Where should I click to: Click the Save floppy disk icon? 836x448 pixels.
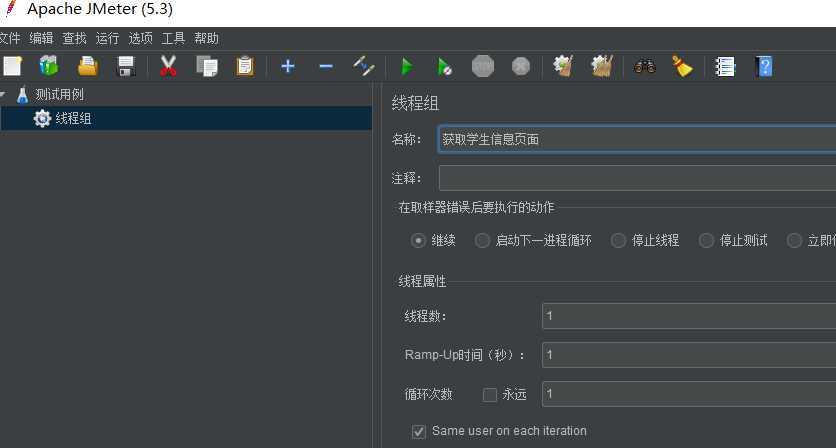coord(126,67)
